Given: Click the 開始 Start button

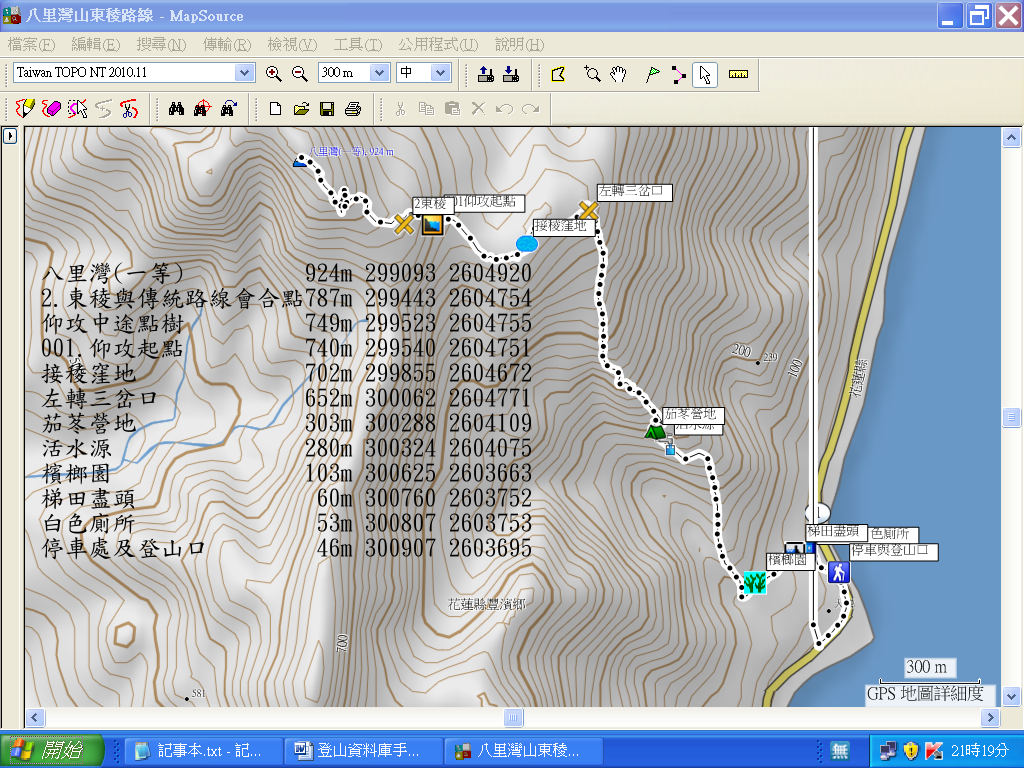Looking at the screenshot, I should pos(52,750).
